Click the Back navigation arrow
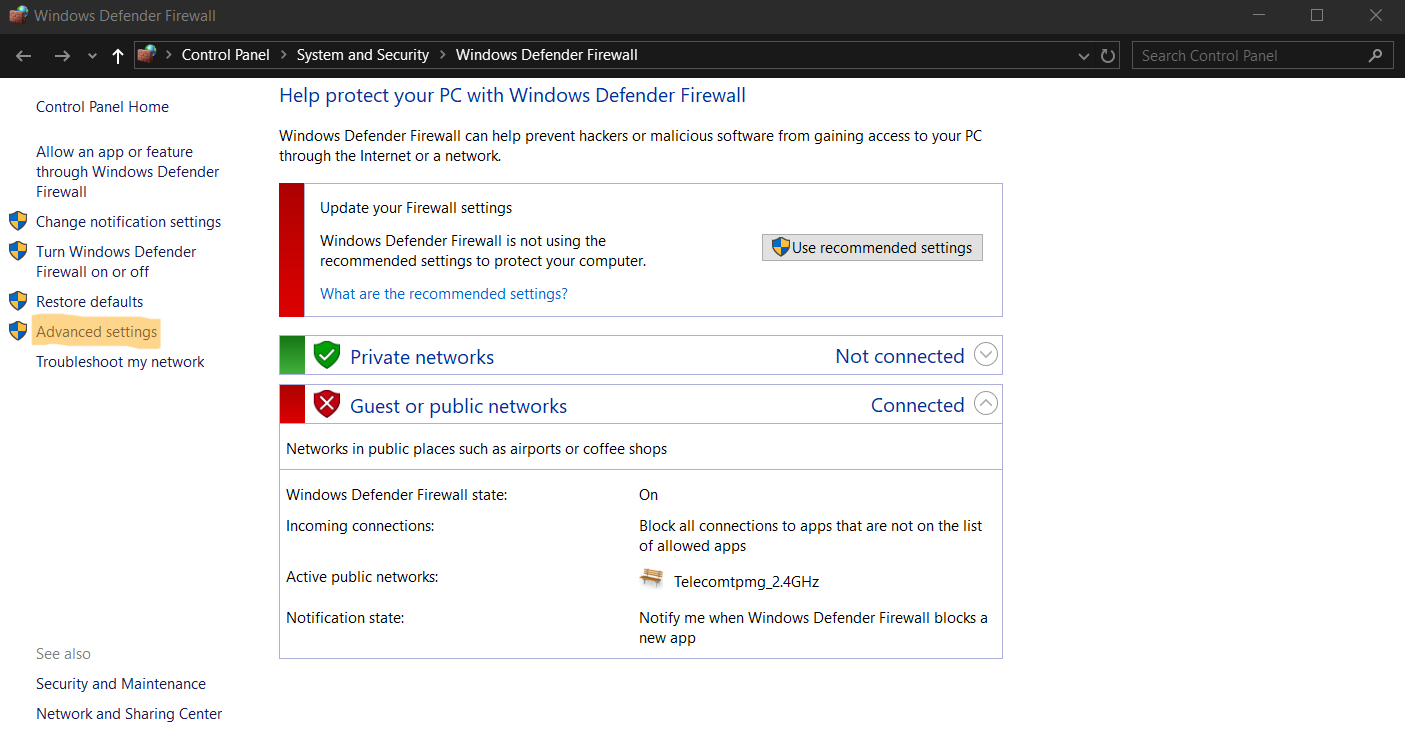This screenshot has height=747, width=1405. click(x=24, y=56)
